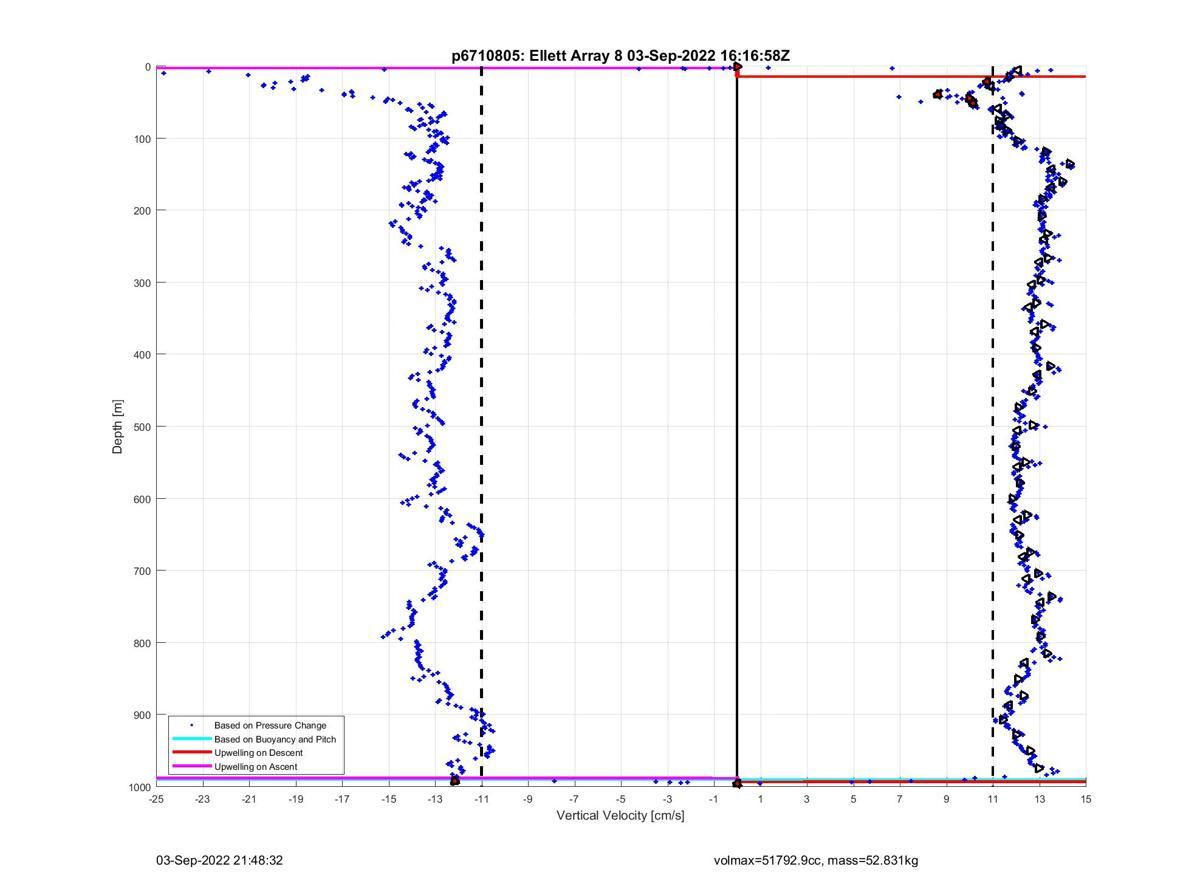Click the 'Upwelling on Descent' legend entry

(x=258, y=753)
